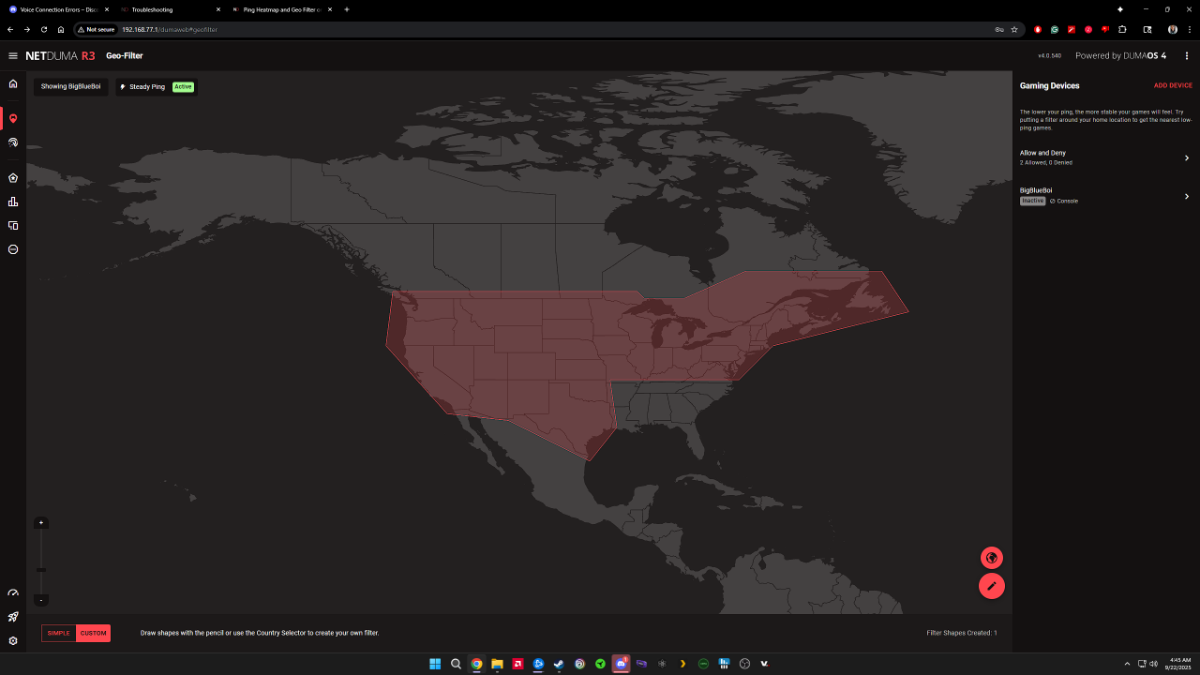Select the Custom filter mode
The width and height of the screenshot is (1200, 675).
93,633
